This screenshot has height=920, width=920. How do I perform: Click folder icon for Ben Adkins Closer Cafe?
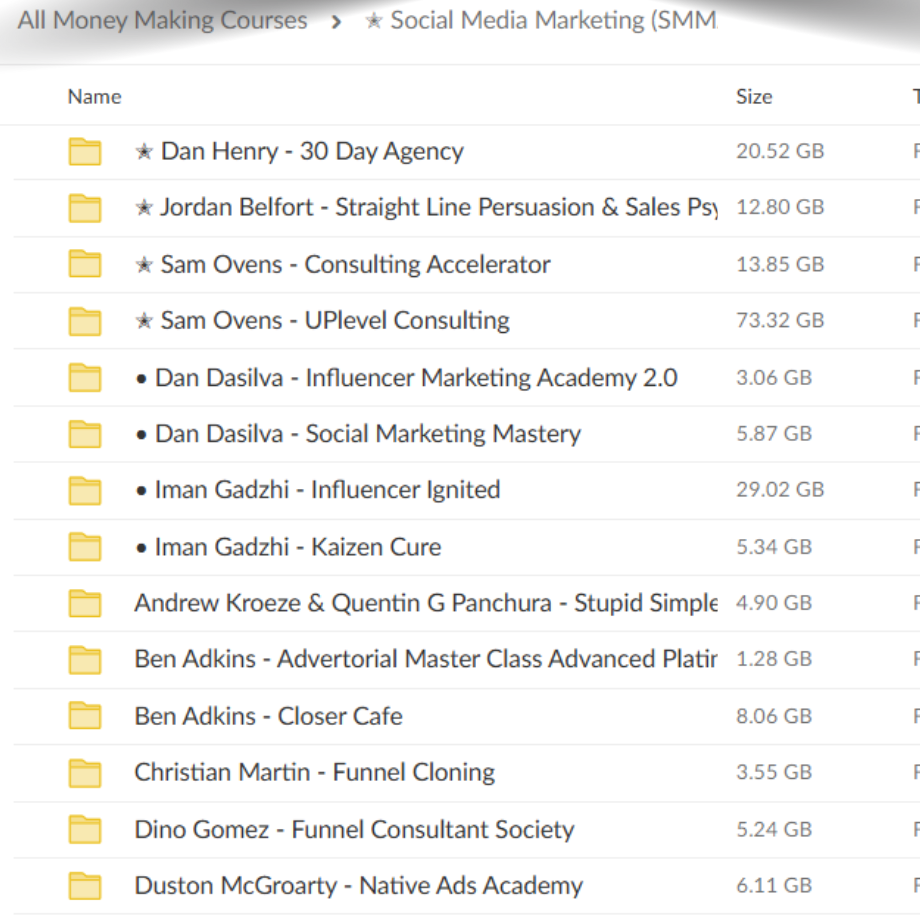click(85, 716)
